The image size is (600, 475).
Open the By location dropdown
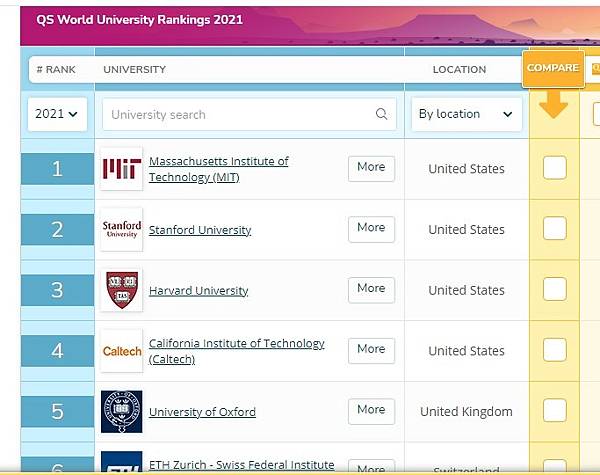point(466,114)
